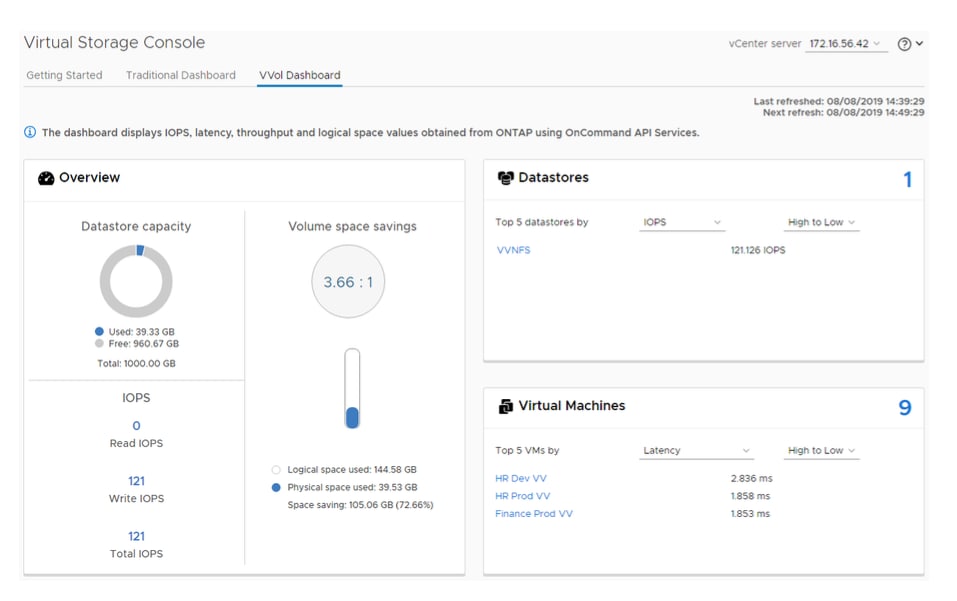The height and width of the screenshot is (601, 957).
Task: Open the help question mark icon
Action: click(x=904, y=44)
